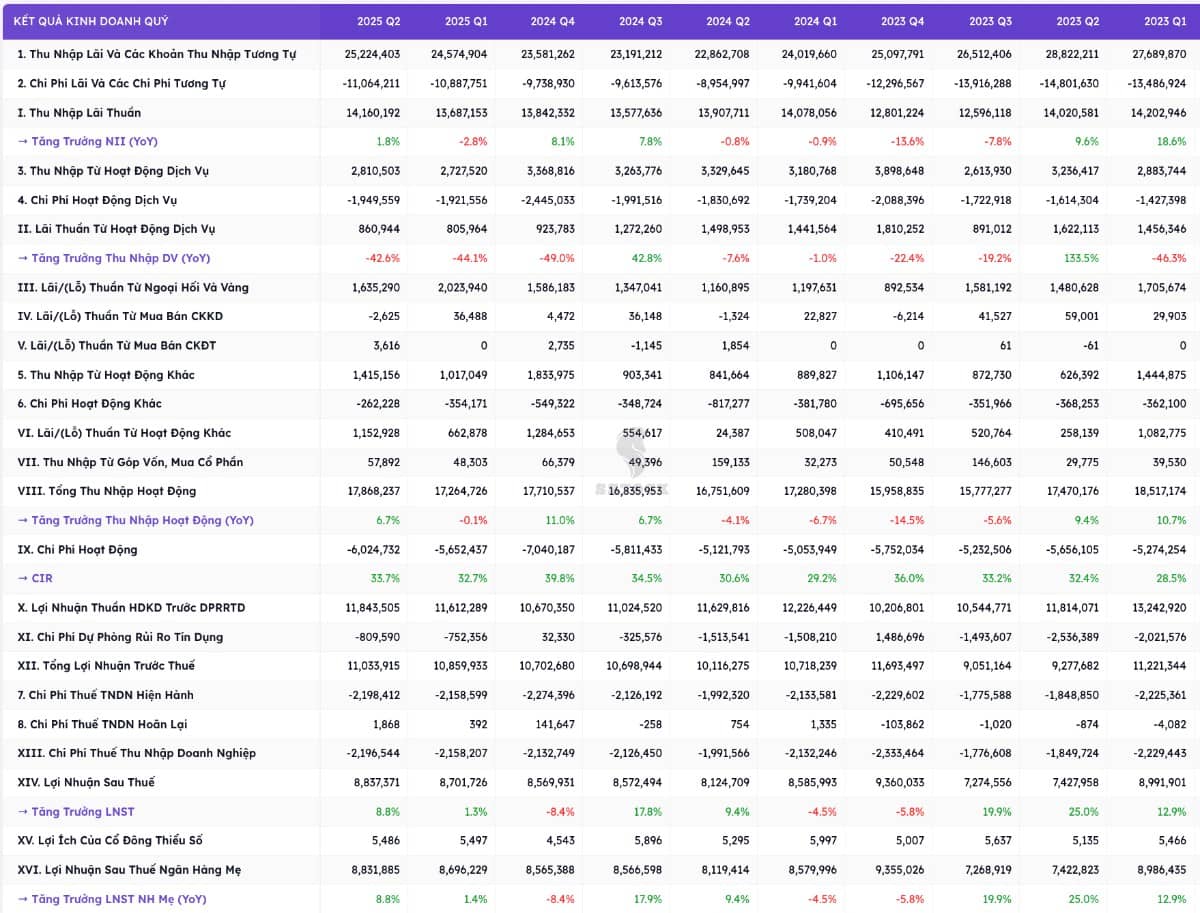The image size is (1200, 913).
Task: Click XI. Chi Phí Dự Phòng Rủi Ro Tín Dụng
Action: 120,637
